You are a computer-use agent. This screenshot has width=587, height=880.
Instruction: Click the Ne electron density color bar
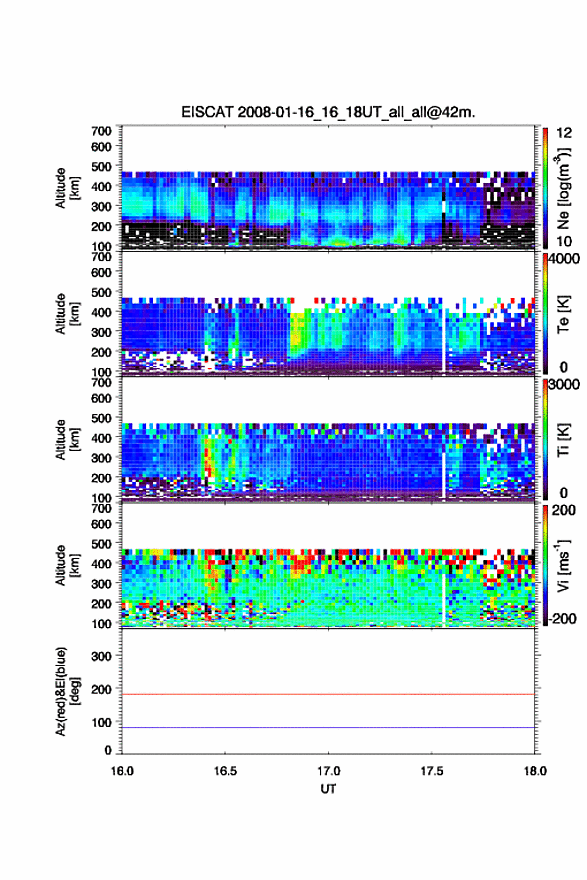point(545,187)
